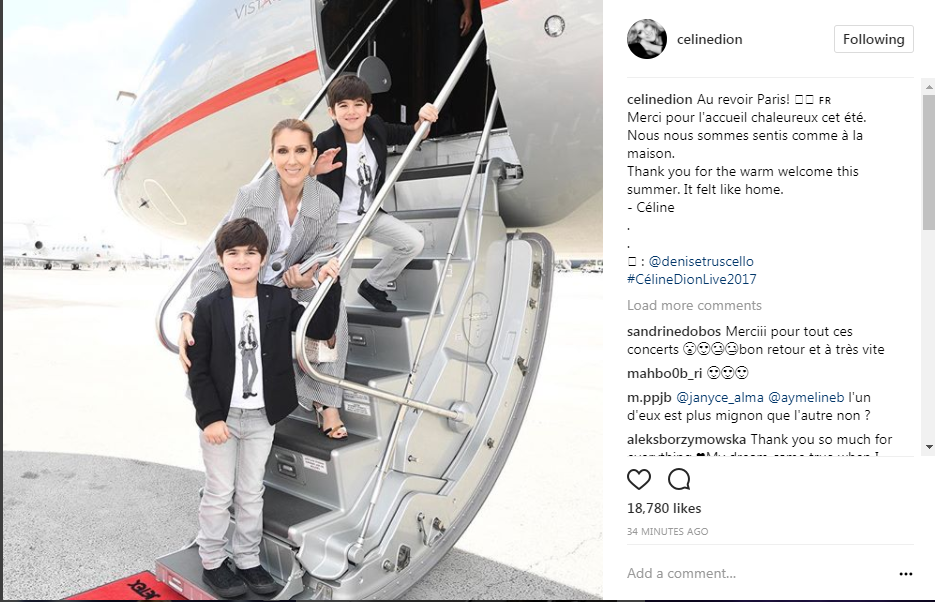Open the celinedion profile avatar
The height and width of the screenshot is (602, 935).
pos(647,39)
